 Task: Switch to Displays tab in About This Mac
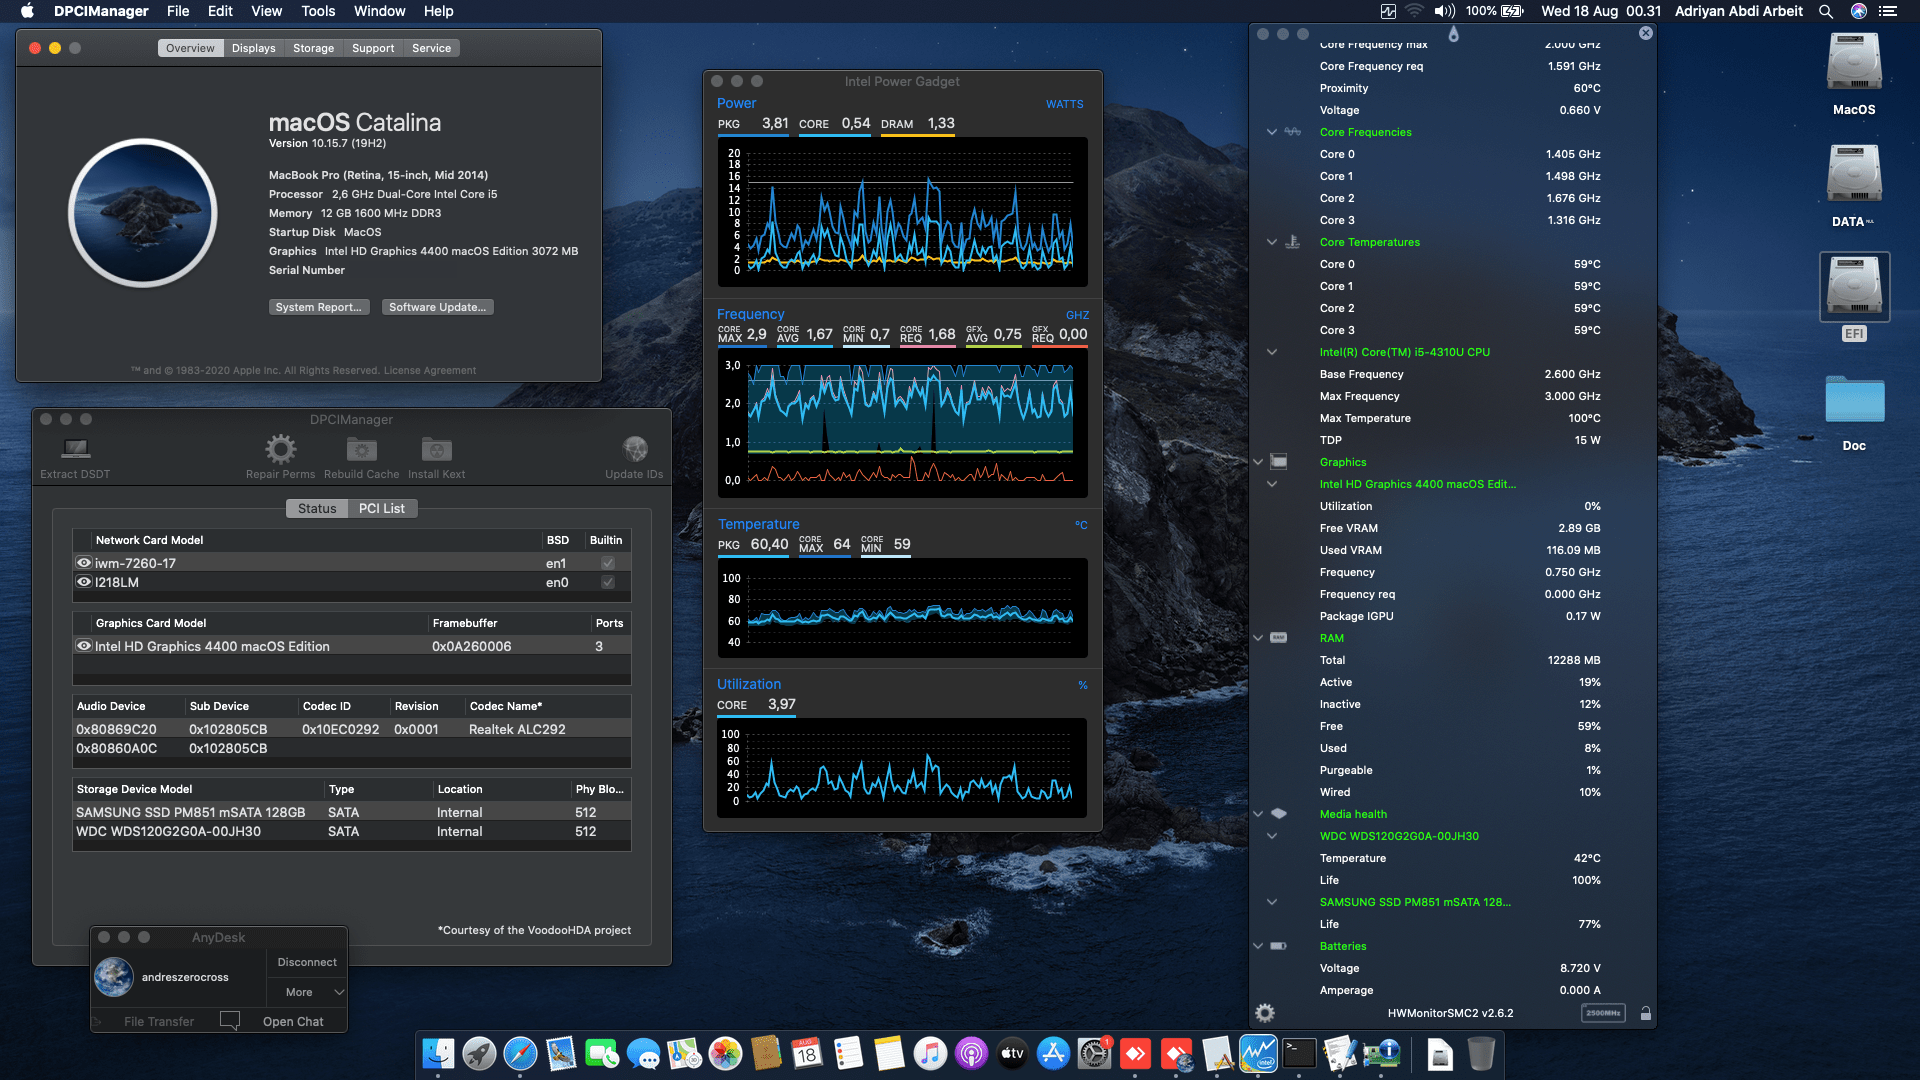(x=253, y=48)
